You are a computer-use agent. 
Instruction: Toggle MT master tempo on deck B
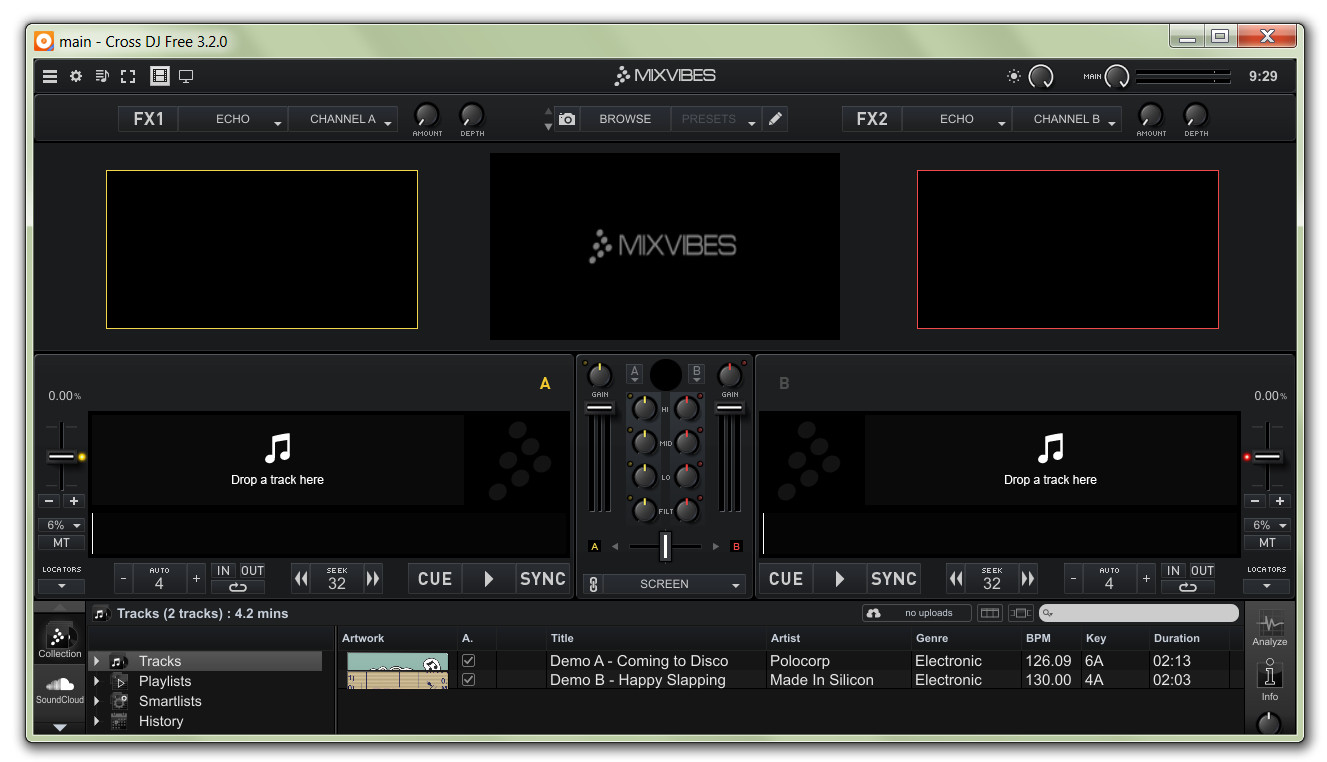pos(1267,543)
